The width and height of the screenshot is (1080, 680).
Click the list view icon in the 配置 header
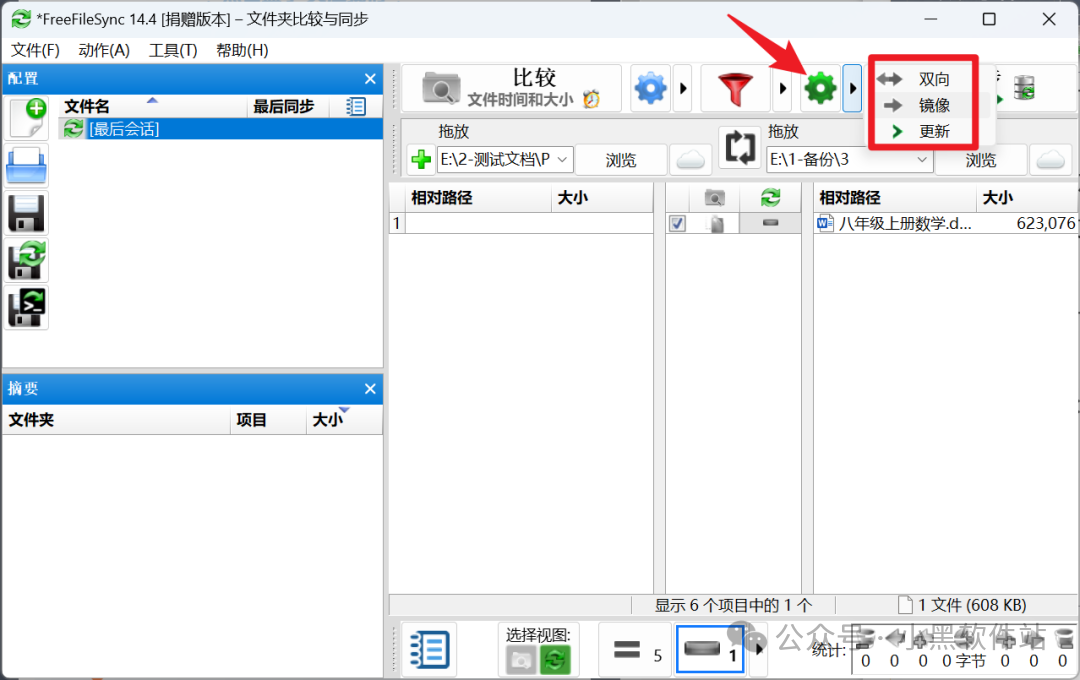[x=355, y=106]
